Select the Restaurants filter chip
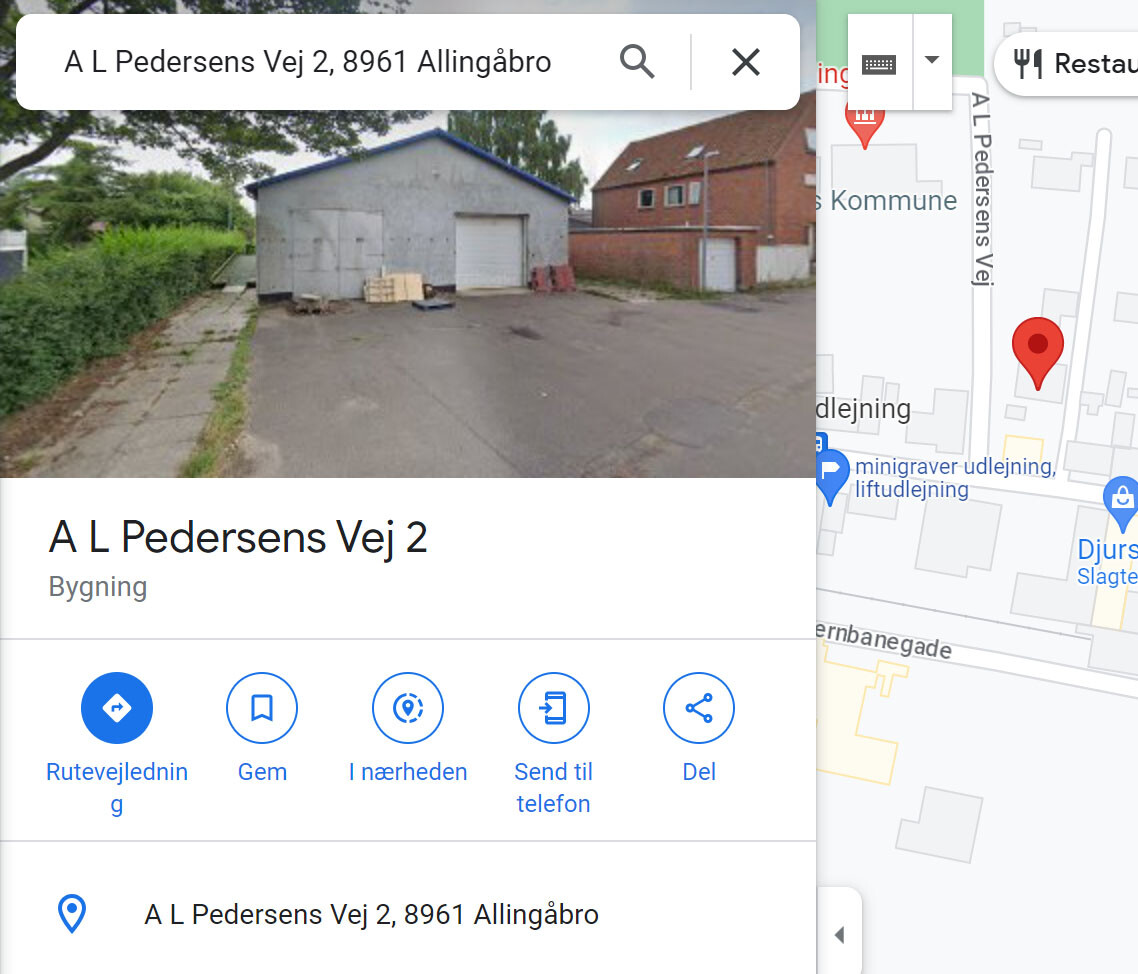Screen dimensions: 1138x974 tap(1068, 64)
